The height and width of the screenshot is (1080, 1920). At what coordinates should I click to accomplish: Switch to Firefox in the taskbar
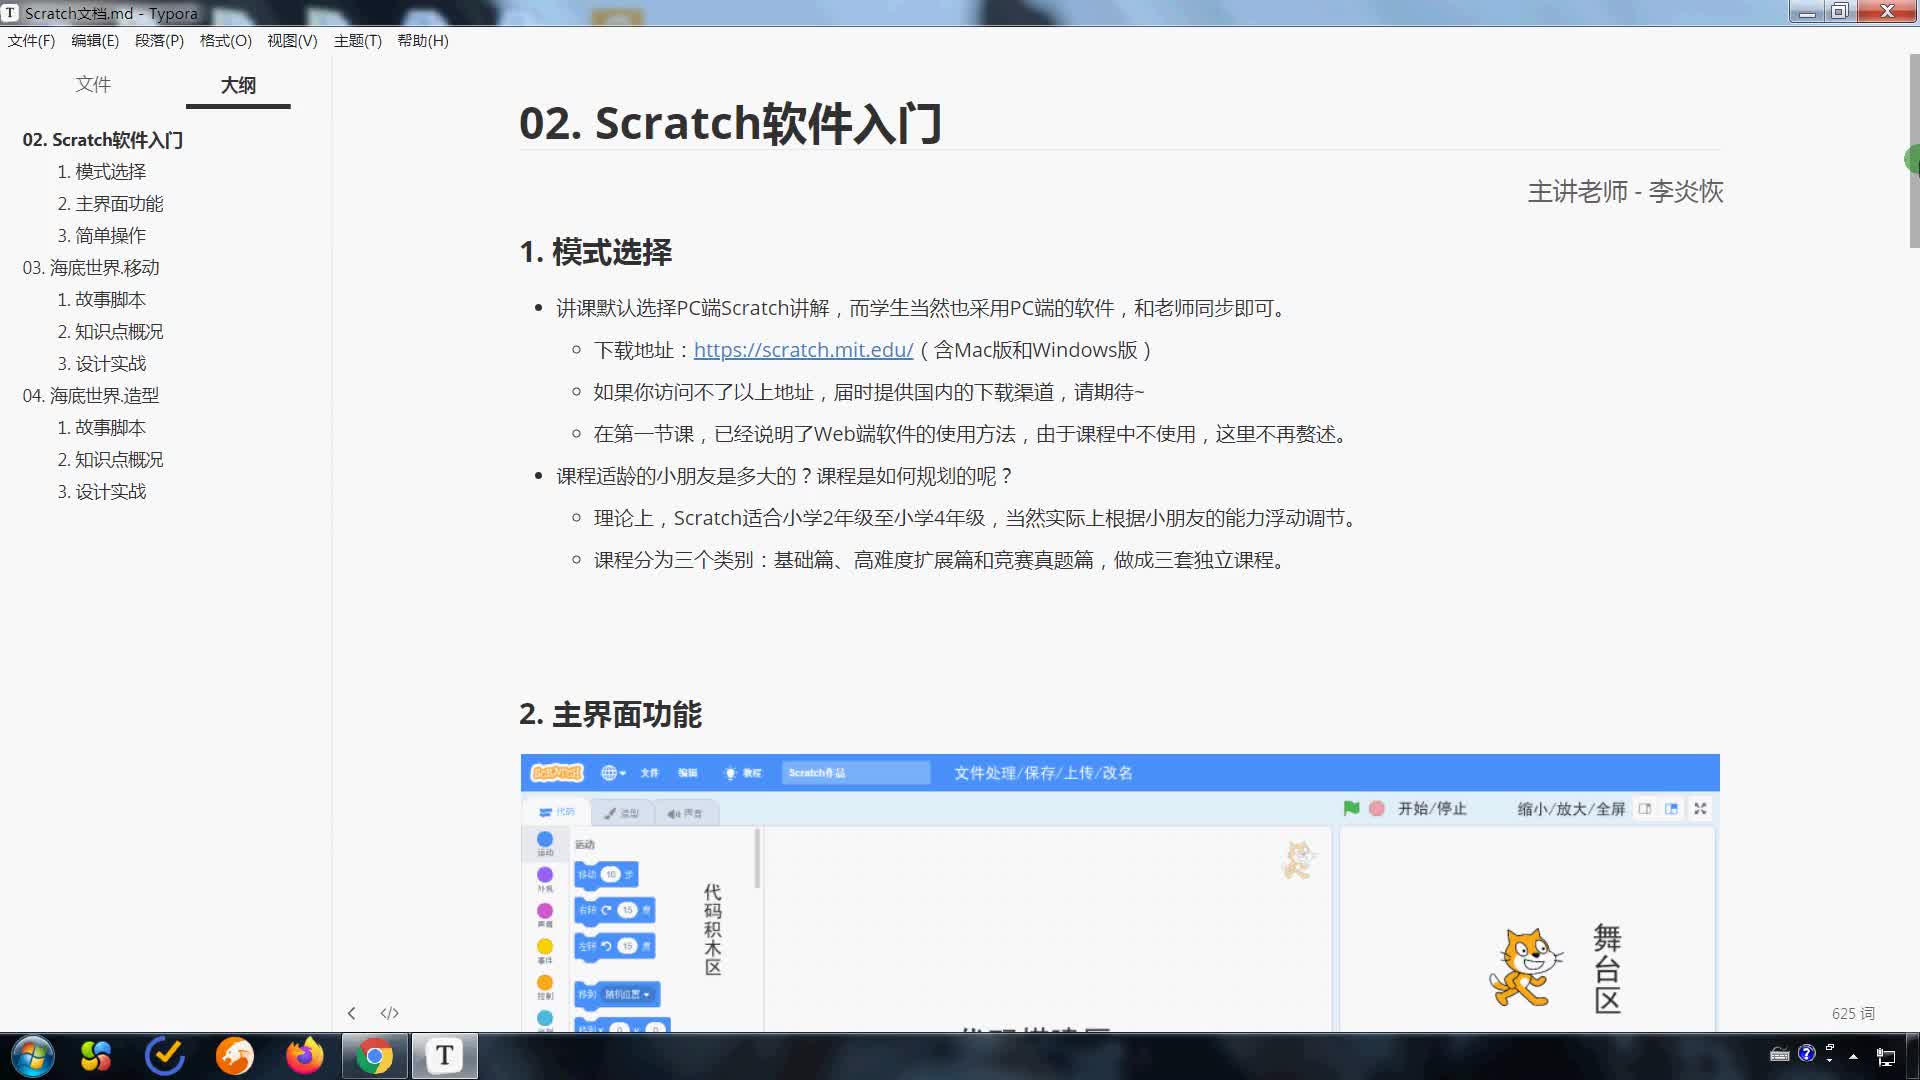coord(305,1056)
